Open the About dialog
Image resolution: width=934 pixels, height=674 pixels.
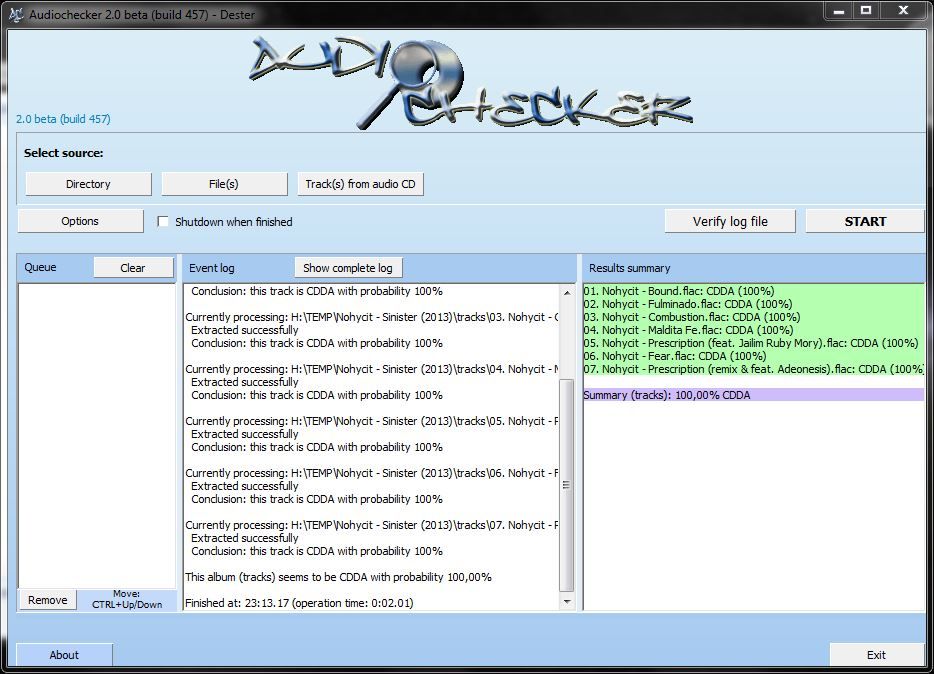[64, 655]
